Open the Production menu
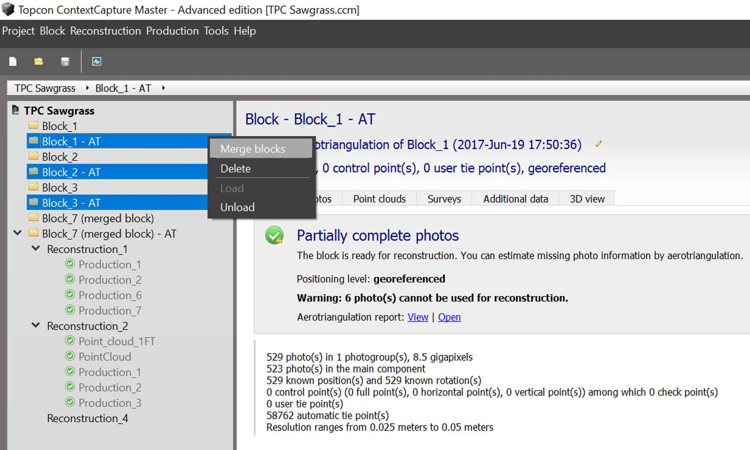The width and height of the screenshot is (750, 450). (x=172, y=31)
